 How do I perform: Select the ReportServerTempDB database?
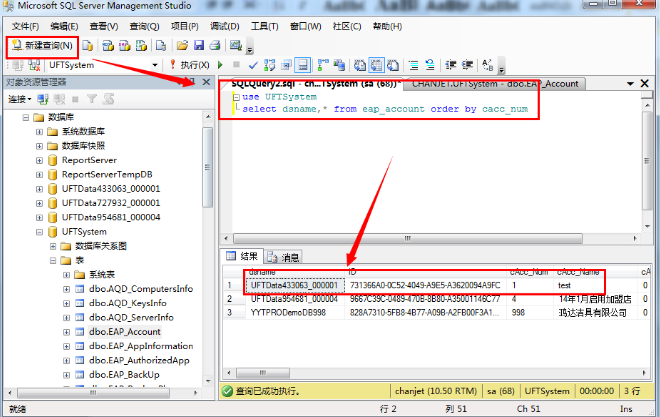pyautogui.click(x=107, y=174)
